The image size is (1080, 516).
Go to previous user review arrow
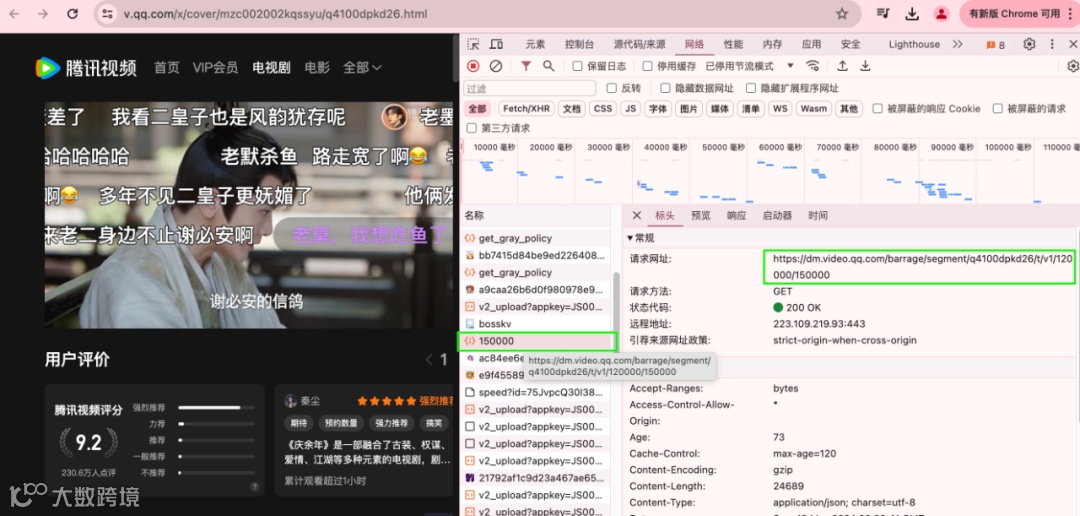[429, 360]
